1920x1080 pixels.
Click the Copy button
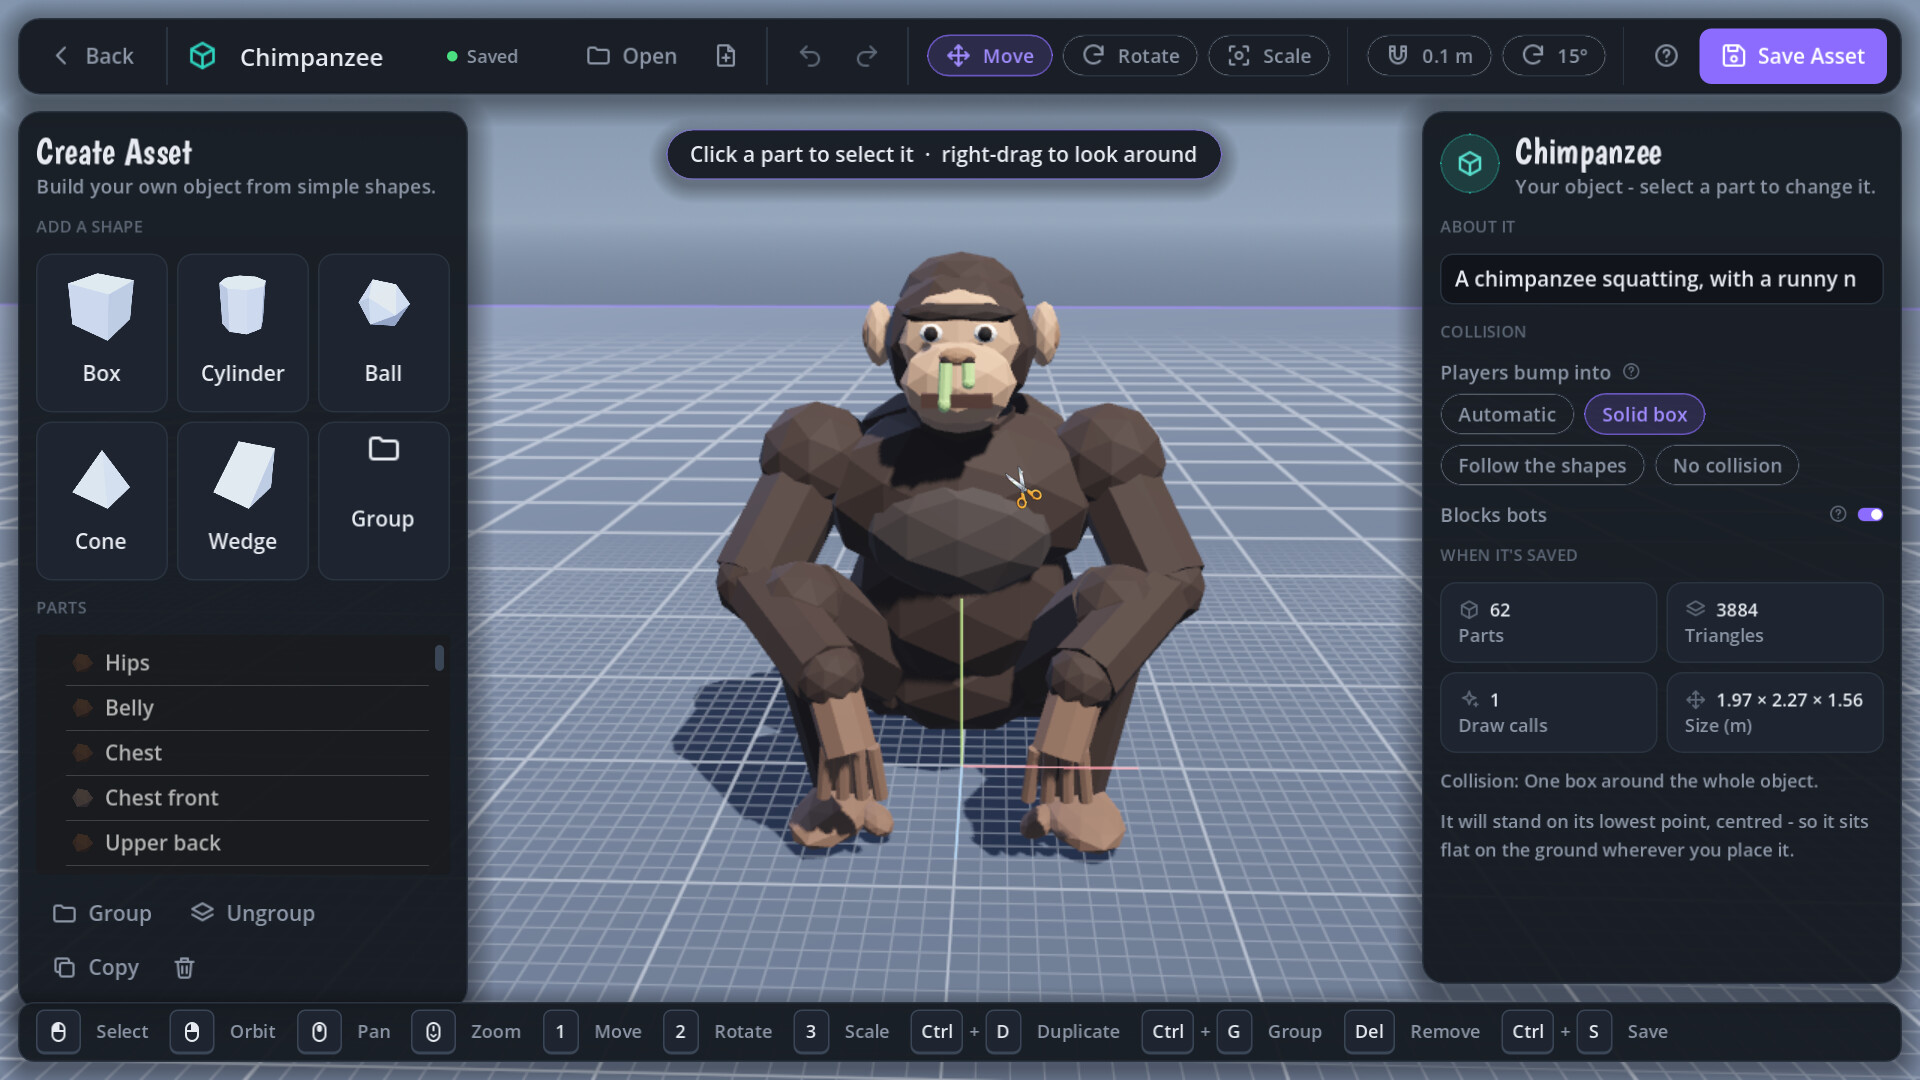96,967
